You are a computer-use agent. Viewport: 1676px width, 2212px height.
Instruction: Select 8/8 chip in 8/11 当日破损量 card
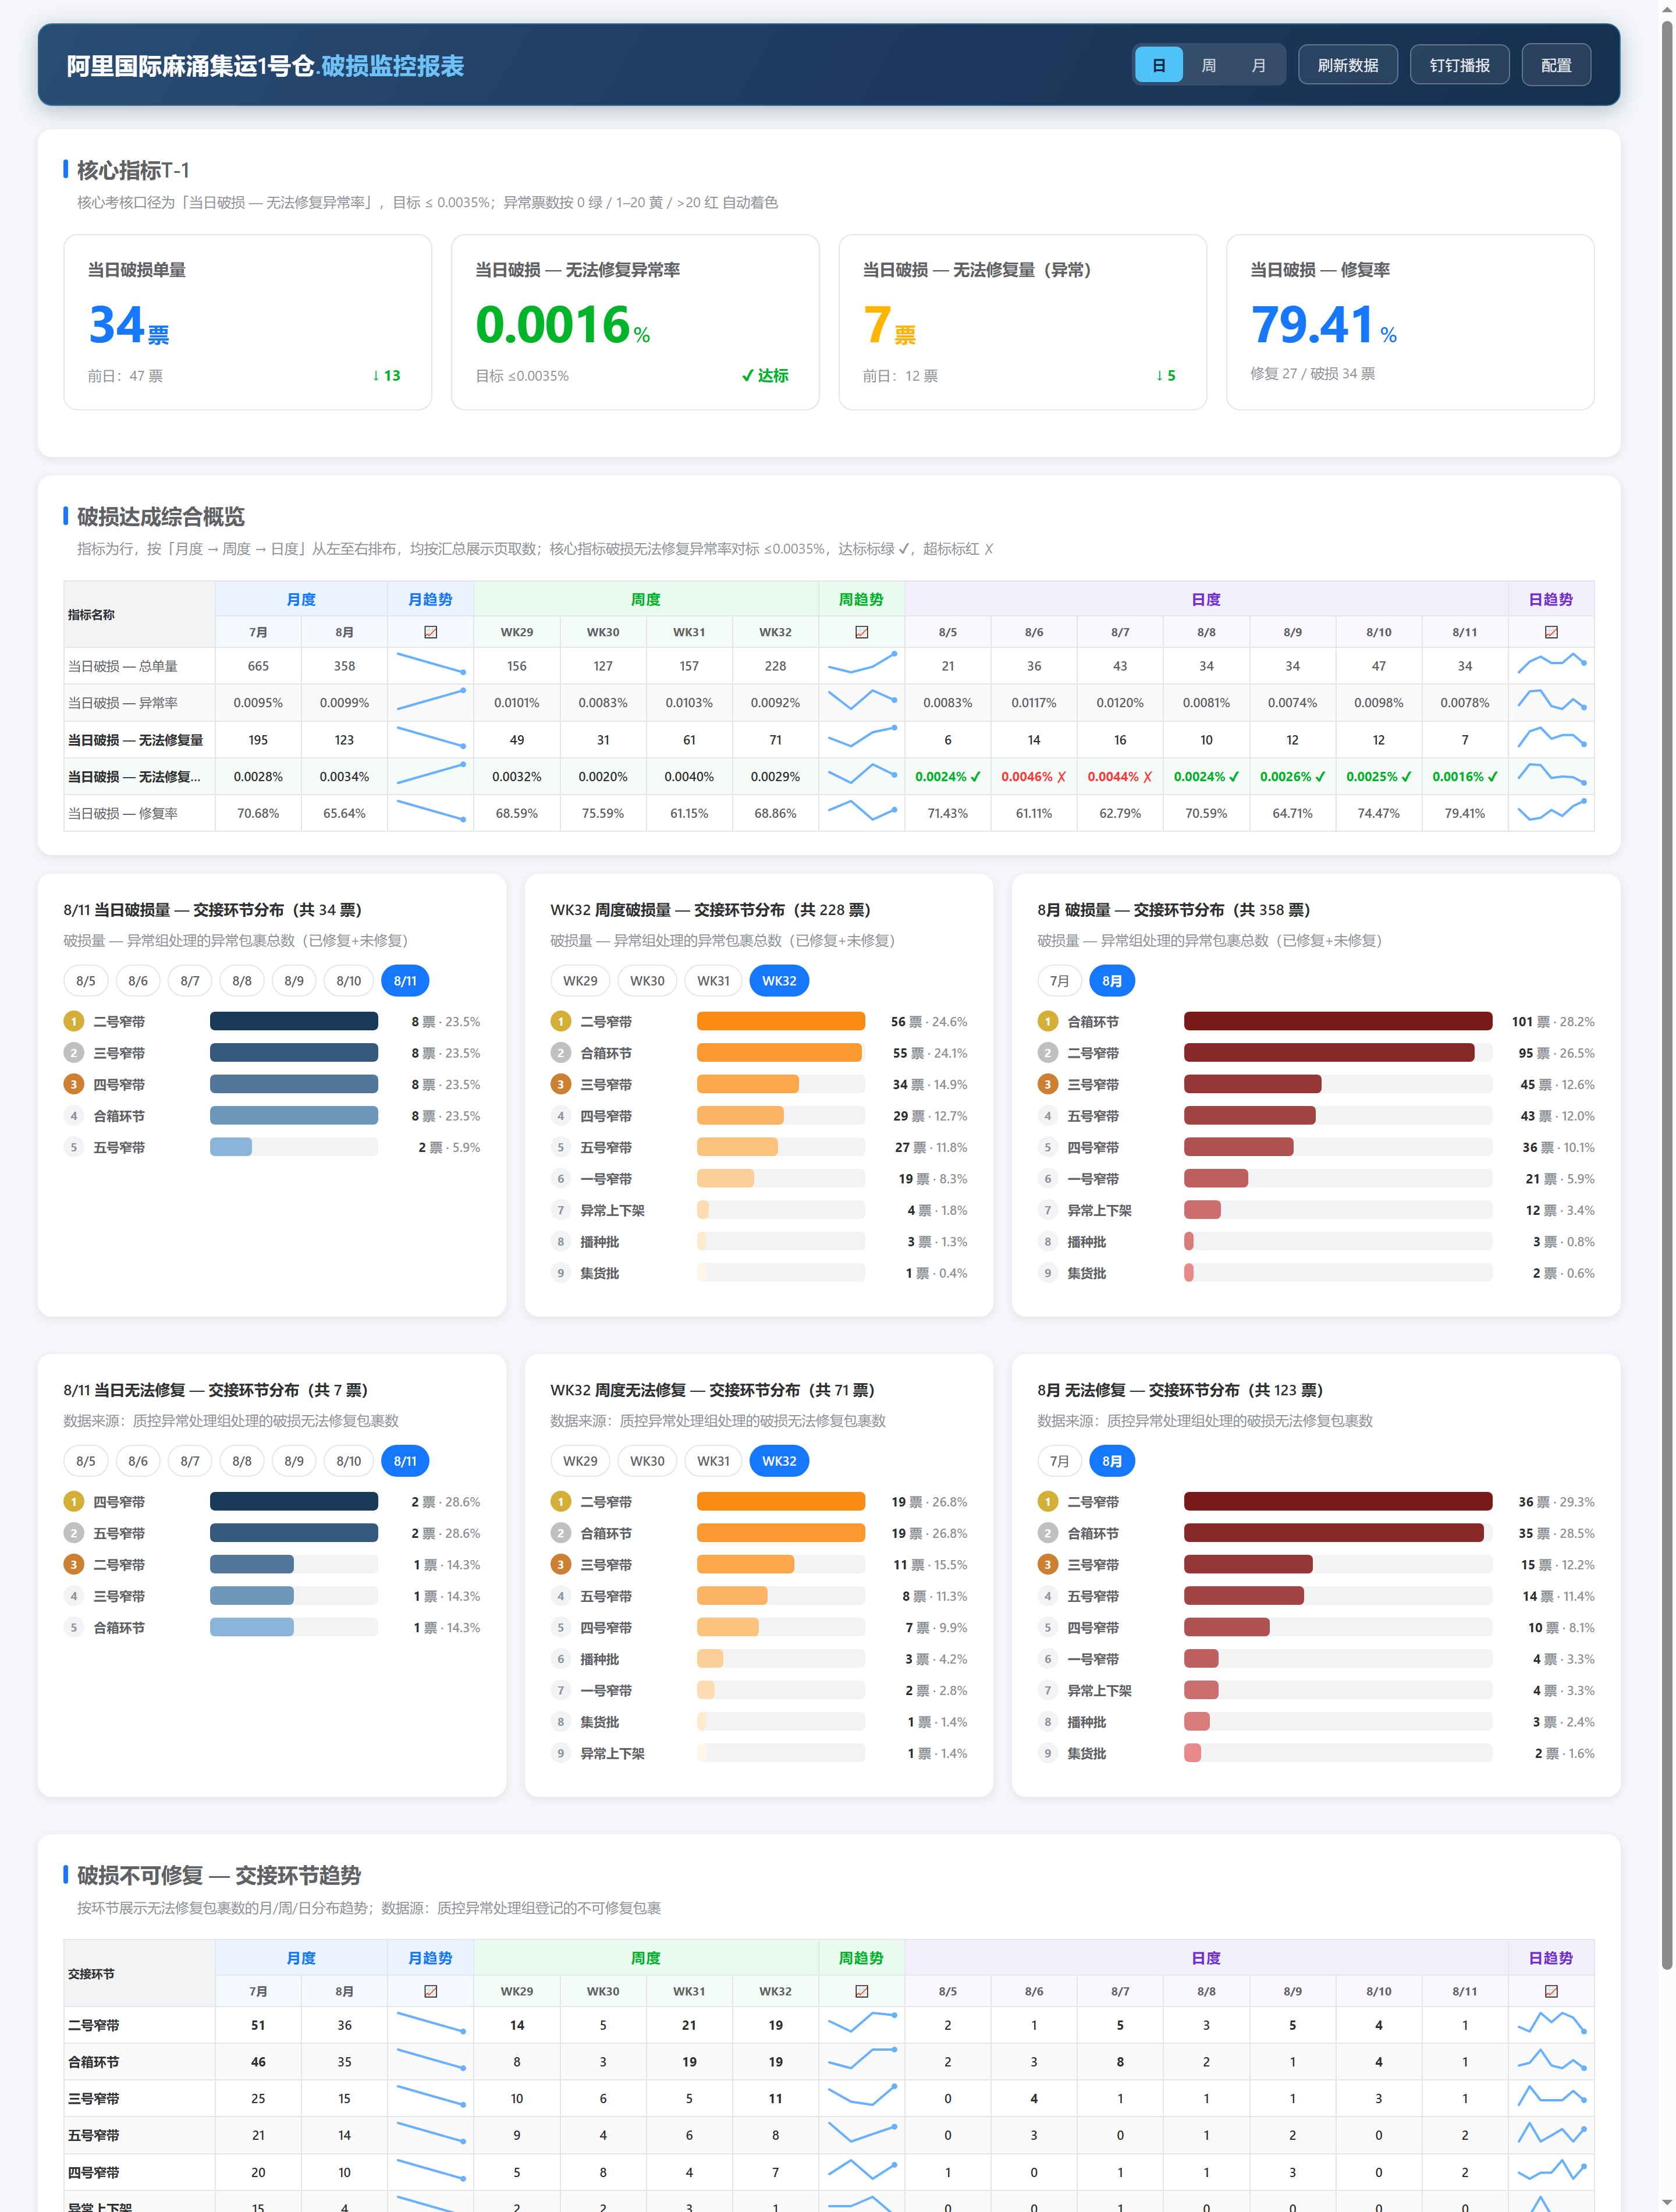pos(242,980)
